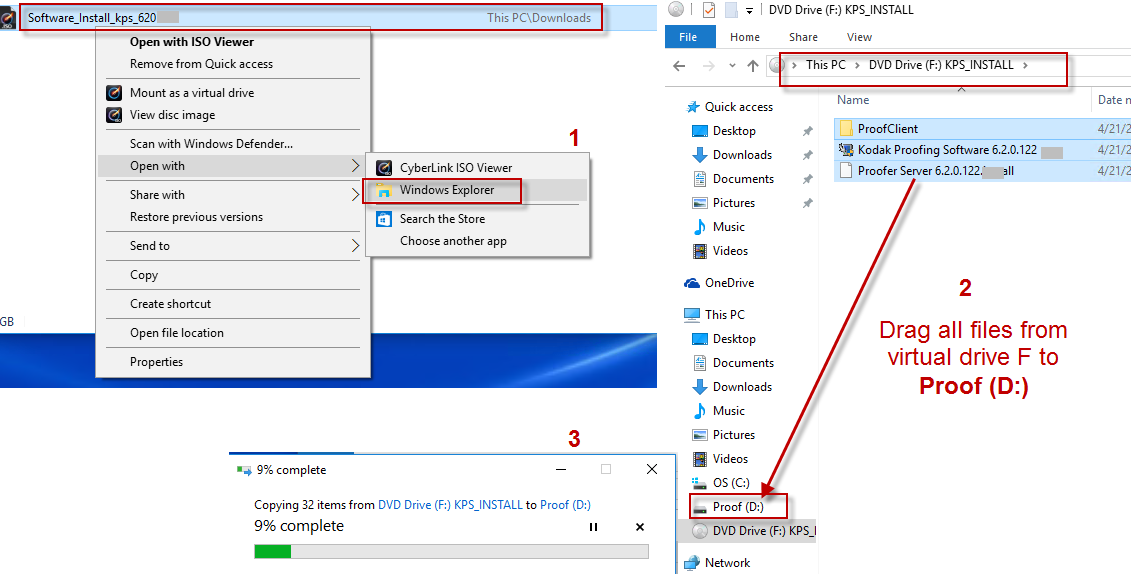1131x574 pixels.
Task: Open the File tab in Explorer
Action: coord(688,37)
